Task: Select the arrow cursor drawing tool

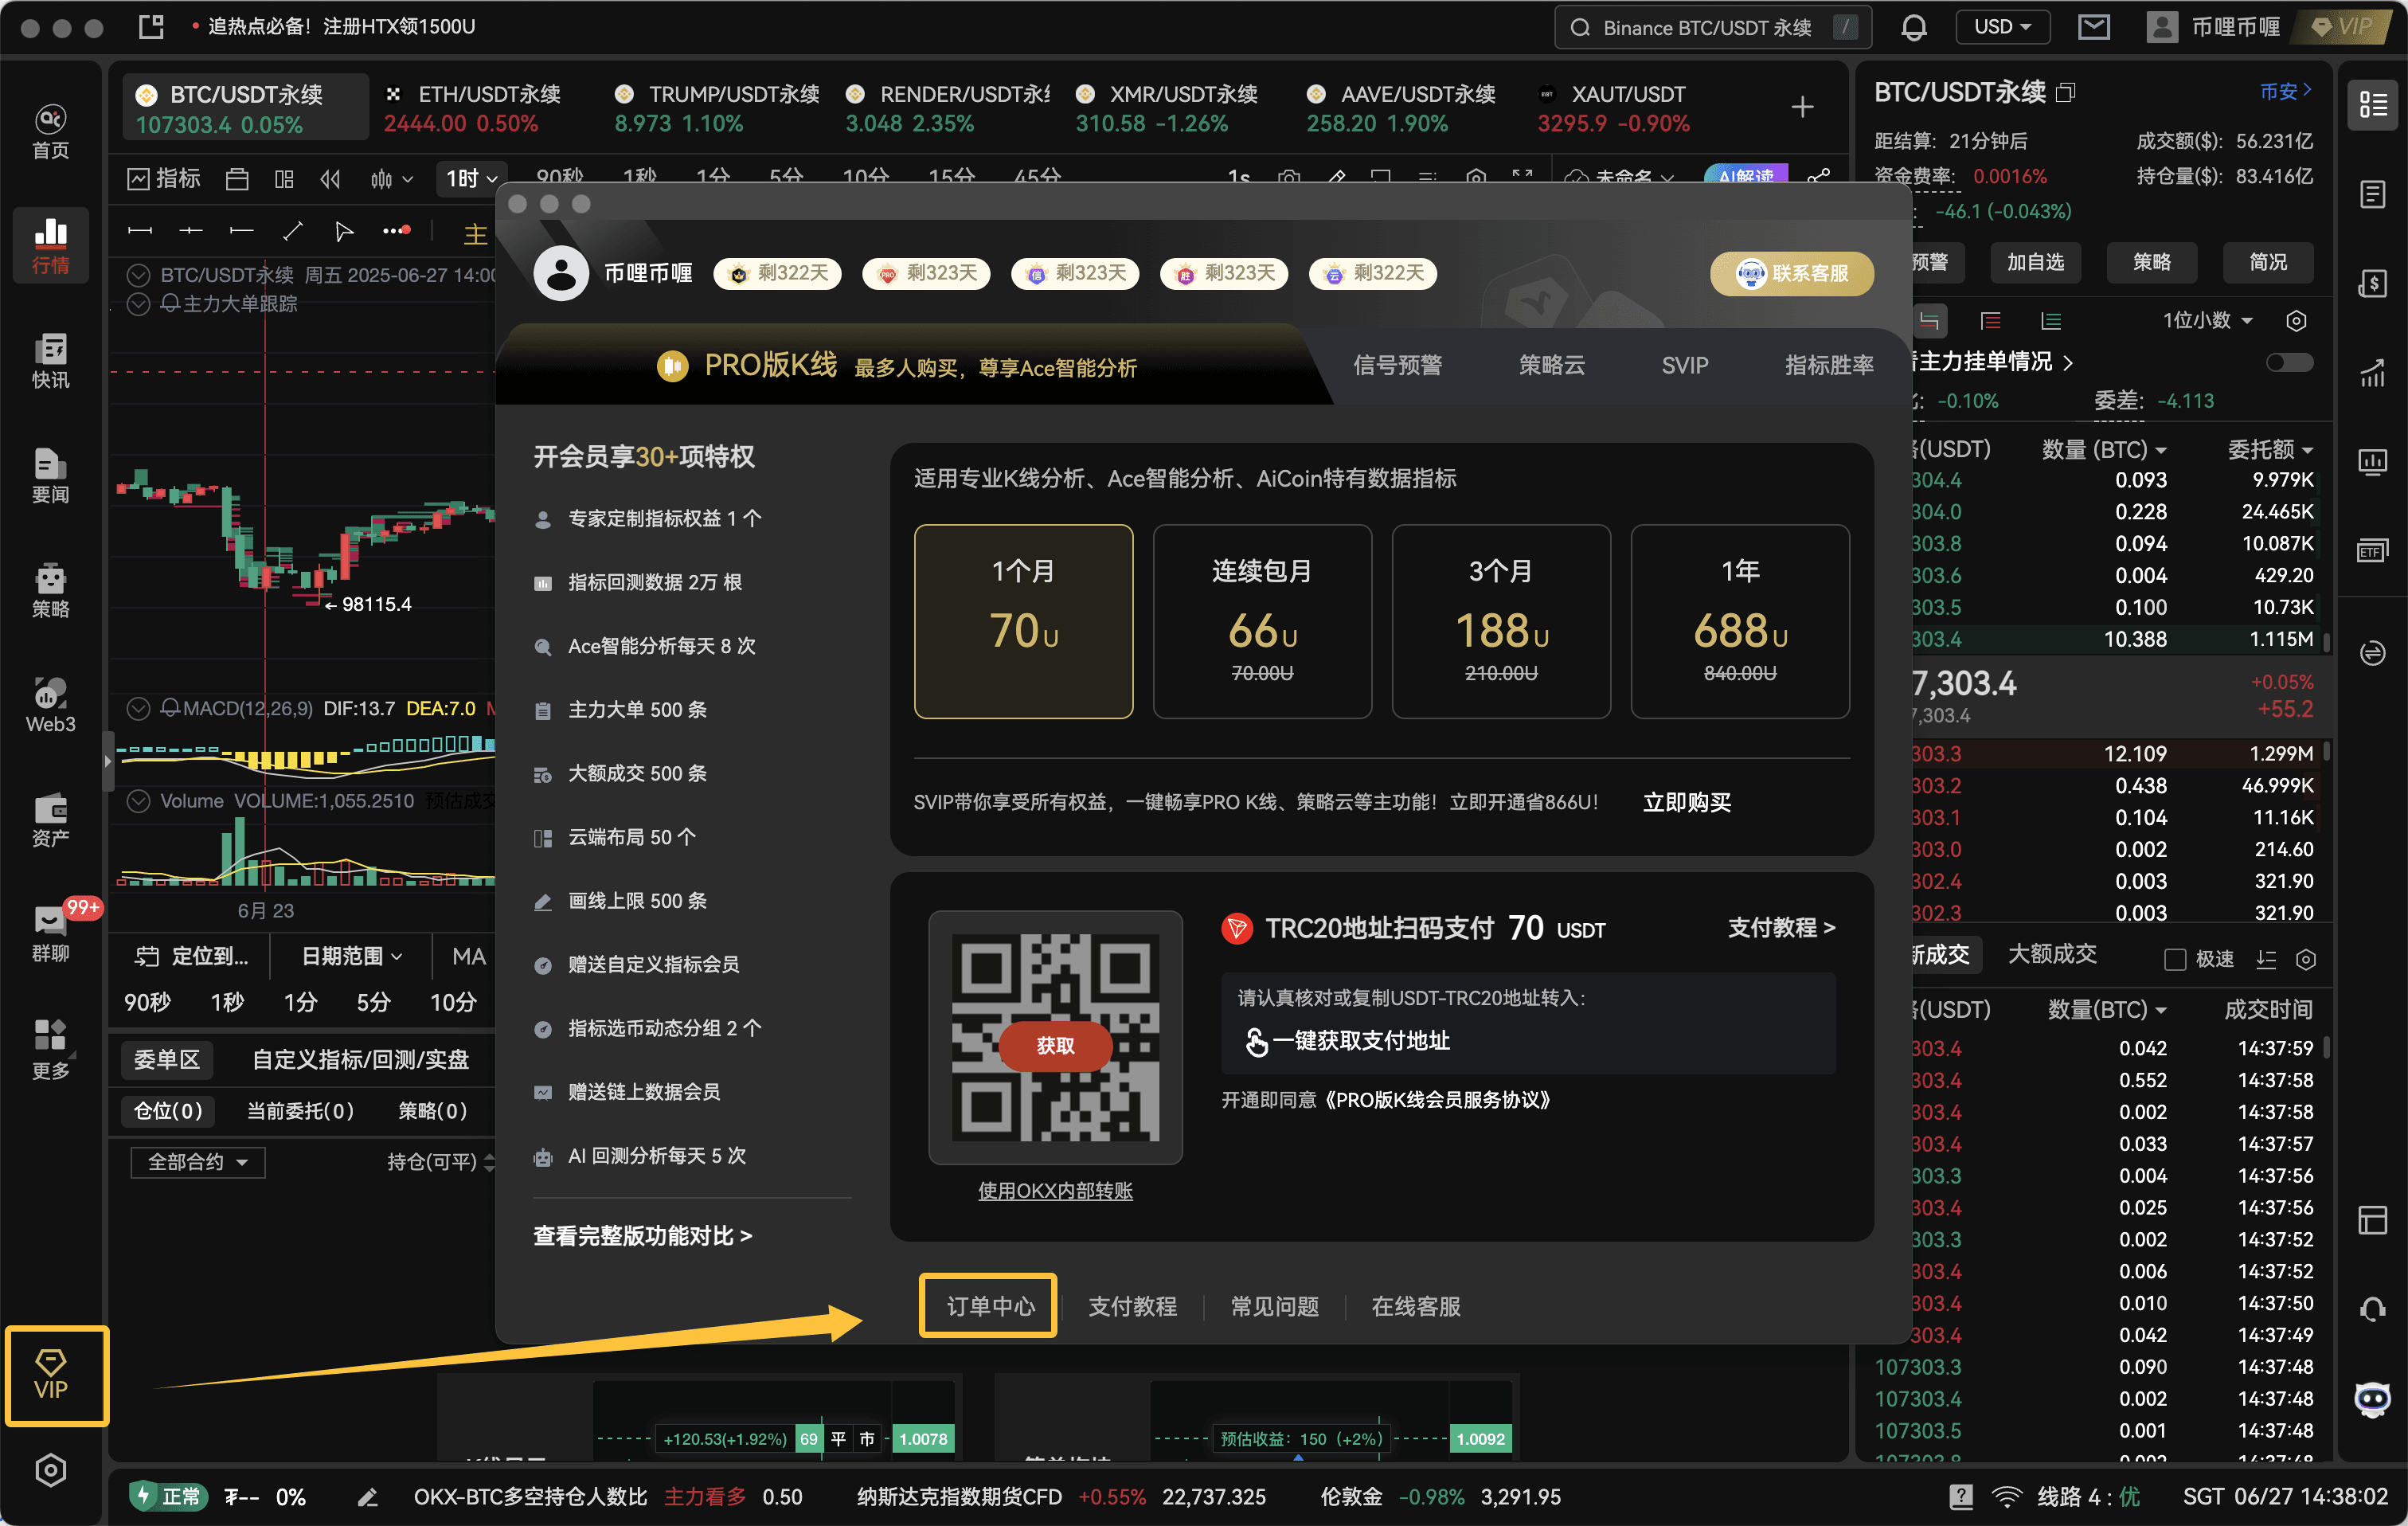Action: pos(344,231)
